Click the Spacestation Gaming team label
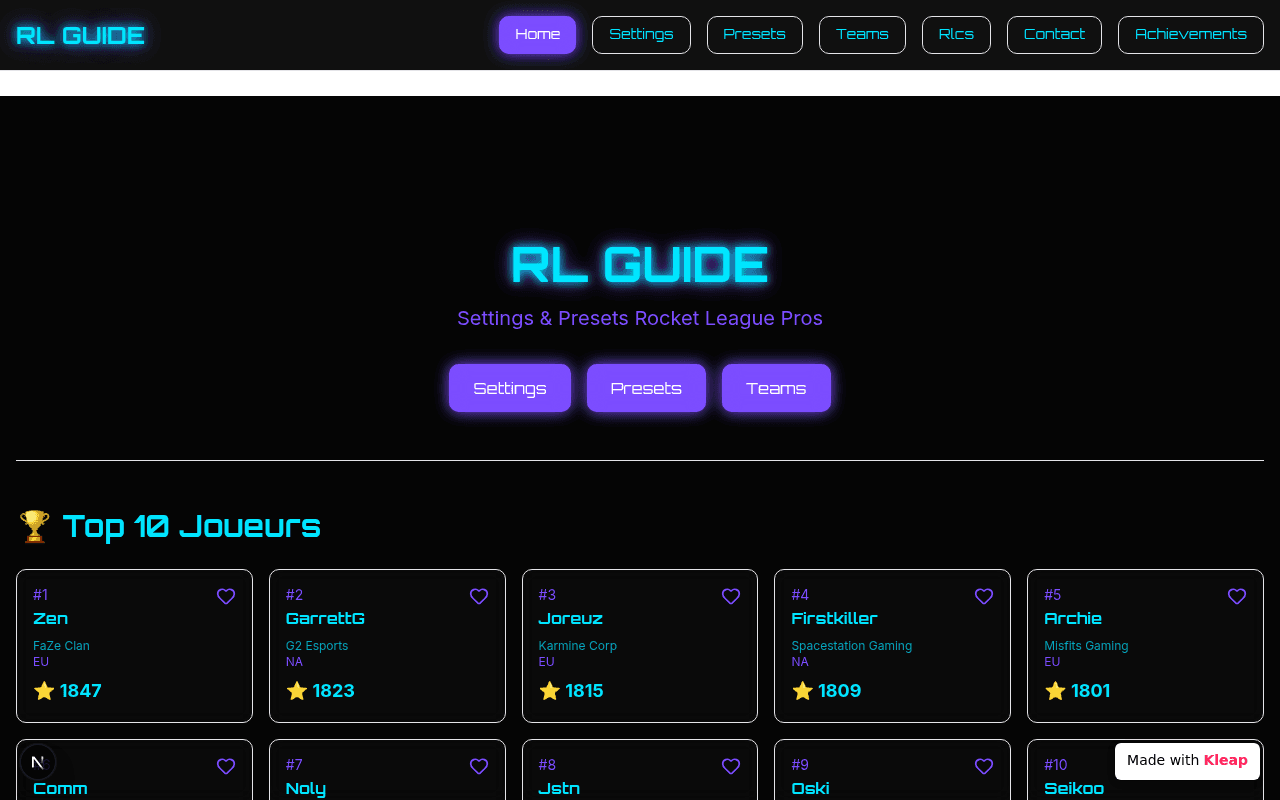The height and width of the screenshot is (800, 1280). coord(852,646)
